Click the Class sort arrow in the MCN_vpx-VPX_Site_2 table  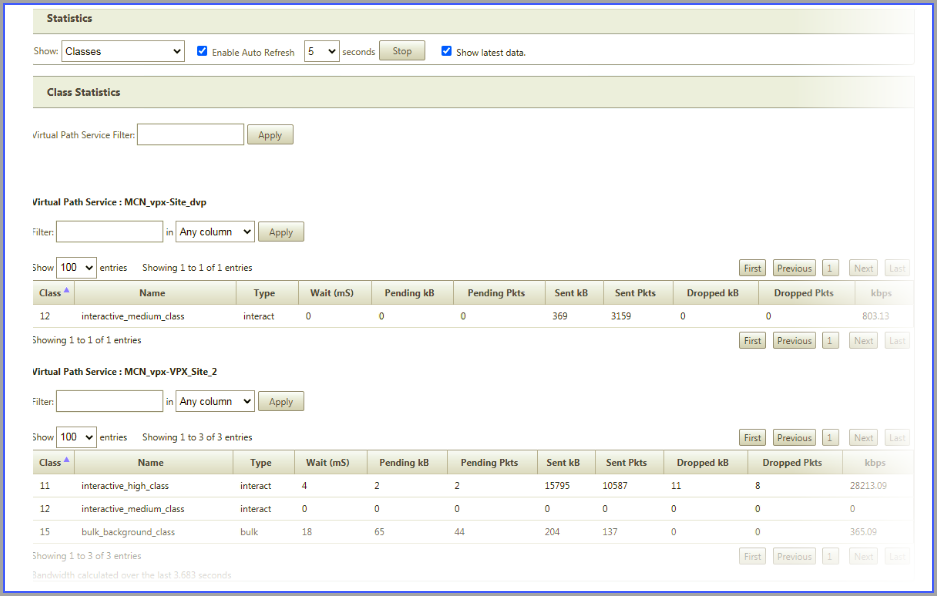coord(66,460)
